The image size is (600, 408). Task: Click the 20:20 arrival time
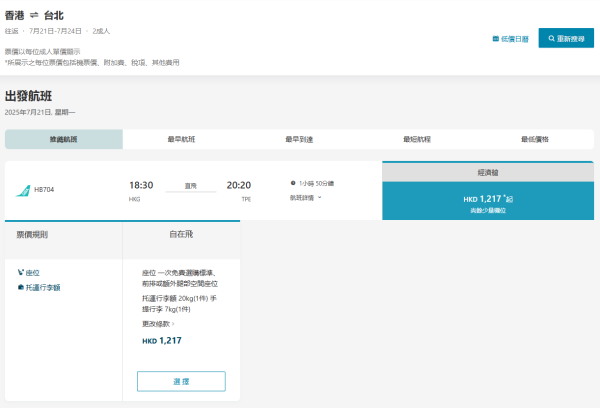[239, 185]
